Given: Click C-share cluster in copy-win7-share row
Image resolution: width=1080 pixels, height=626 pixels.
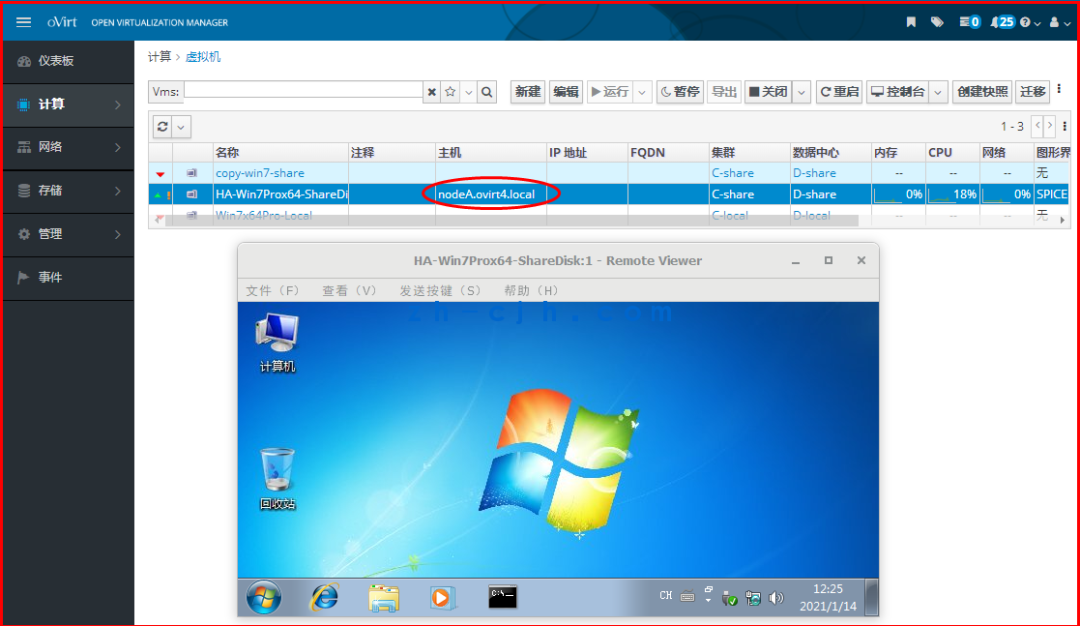Looking at the screenshot, I should (x=732, y=173).
